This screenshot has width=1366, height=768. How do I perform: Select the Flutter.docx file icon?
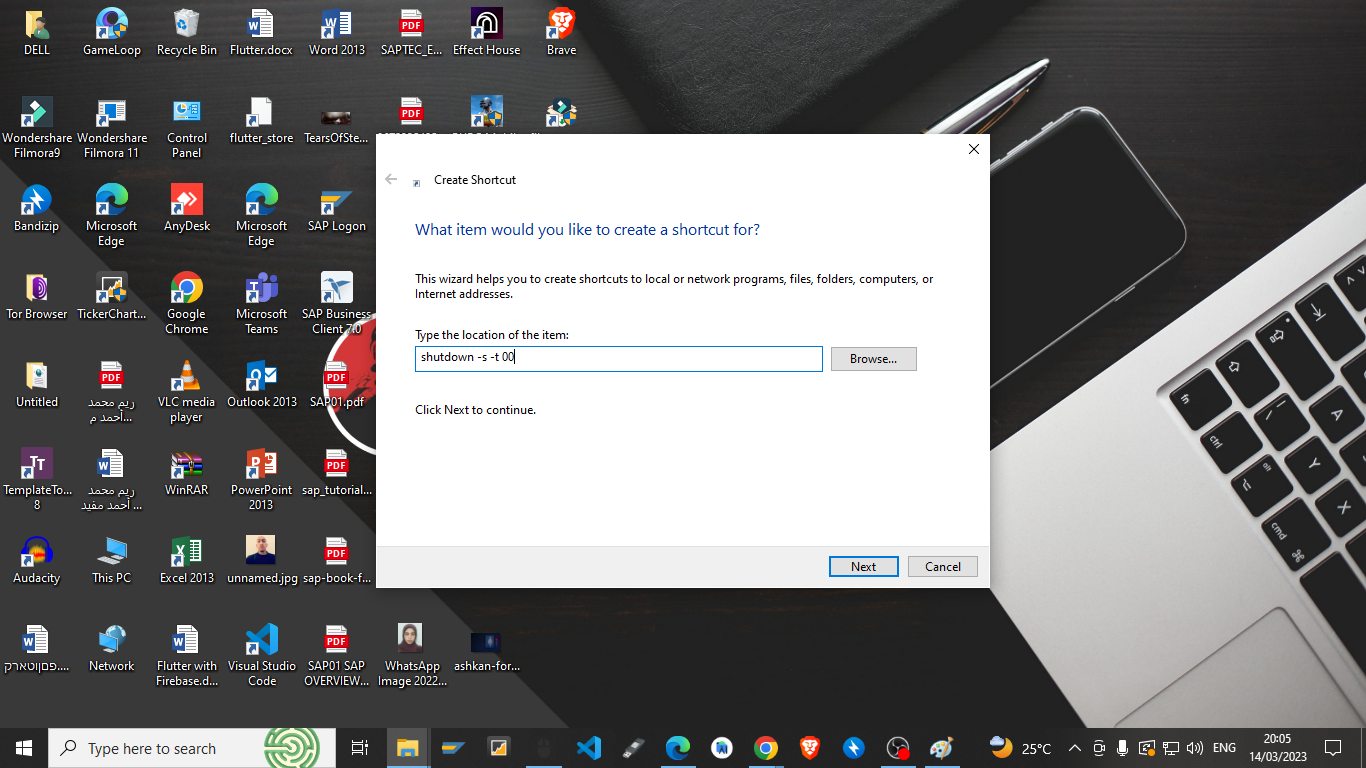(x=261, y=32)
